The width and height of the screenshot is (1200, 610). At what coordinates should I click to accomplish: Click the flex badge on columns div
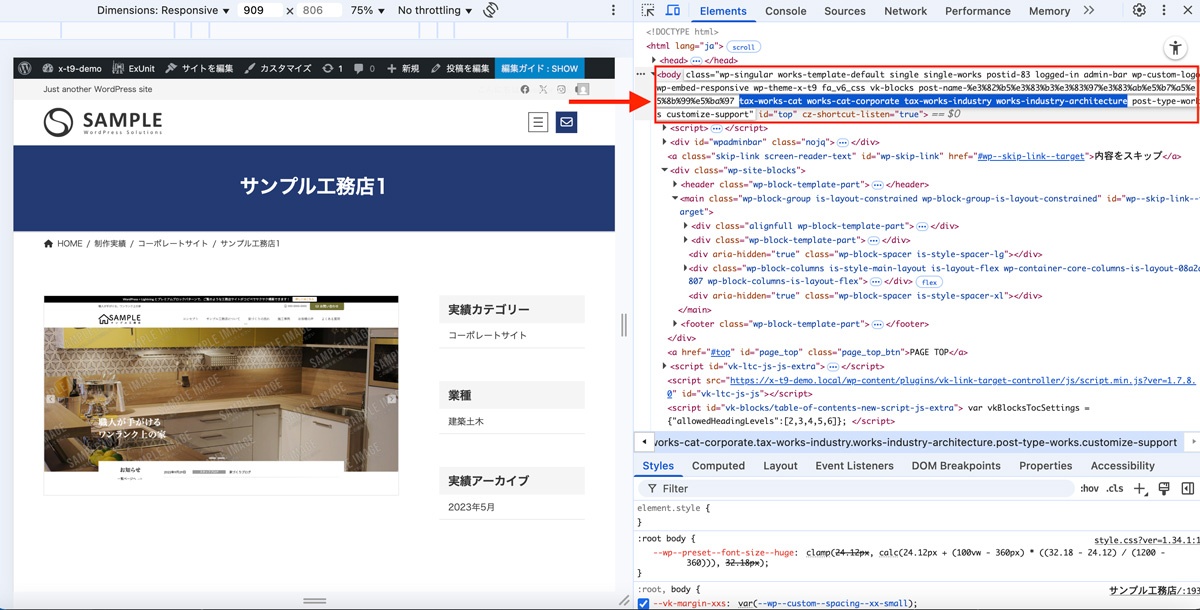point(928,282)
